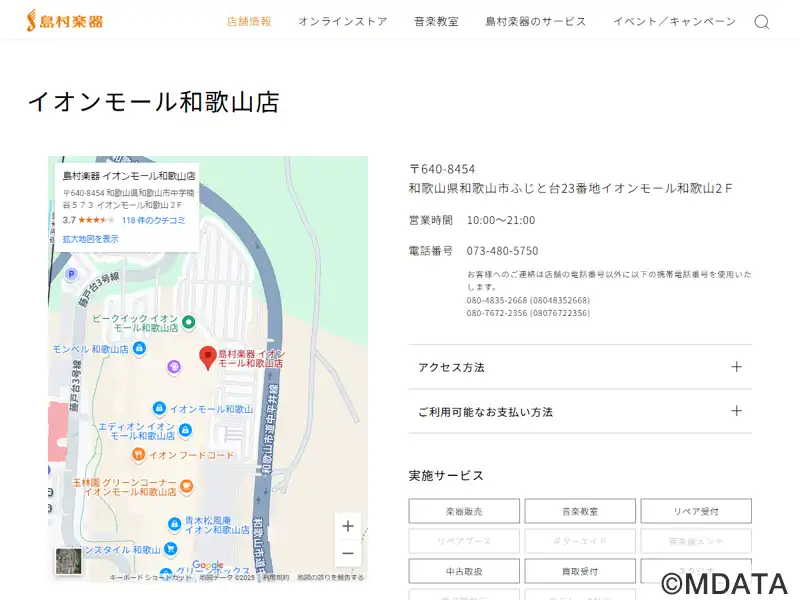
Task: Click the エディオン イオンモール和歌山店 marker
Action: pos(185,430)
